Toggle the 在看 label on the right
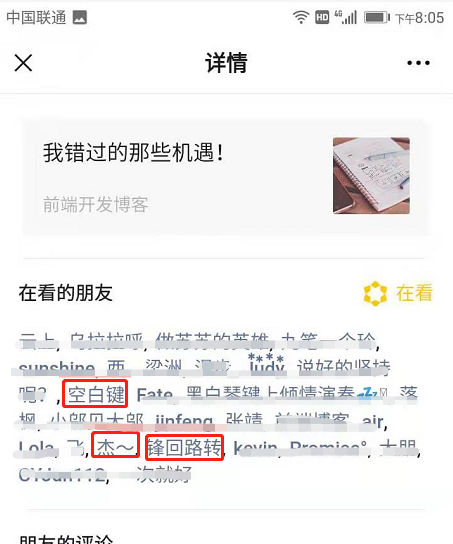The height and width of the screenshot is (544, 453). pos(414,293)
